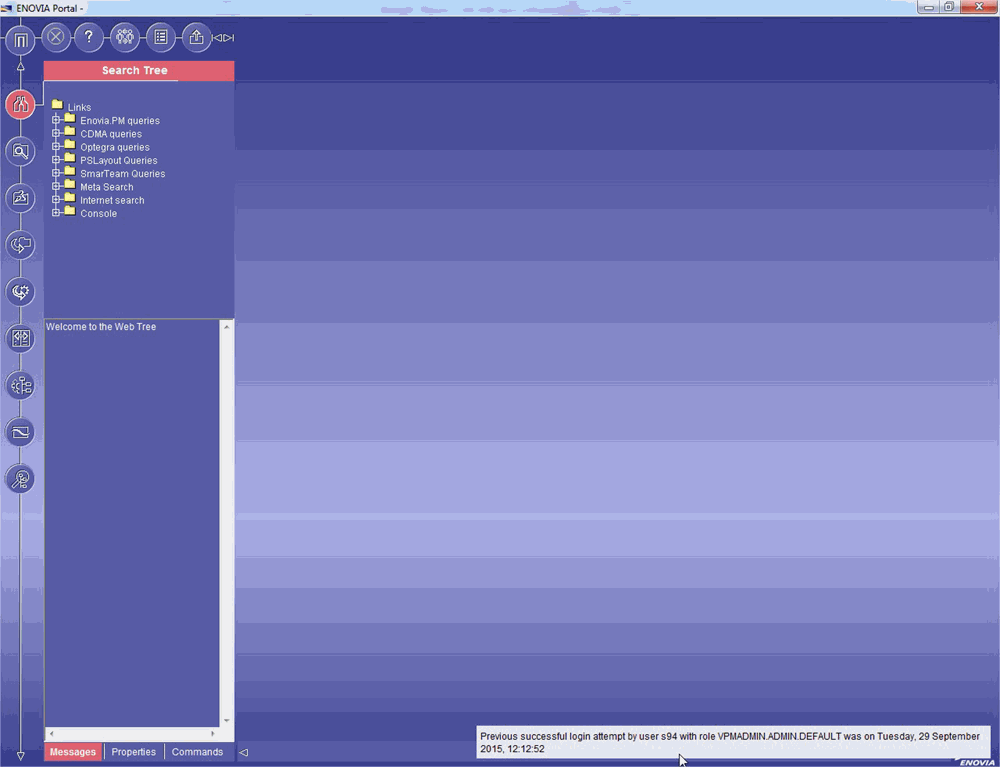The image size is (1000, 767).
Task: Click the people group icon in top toolbar
Action: click(125, 38)
